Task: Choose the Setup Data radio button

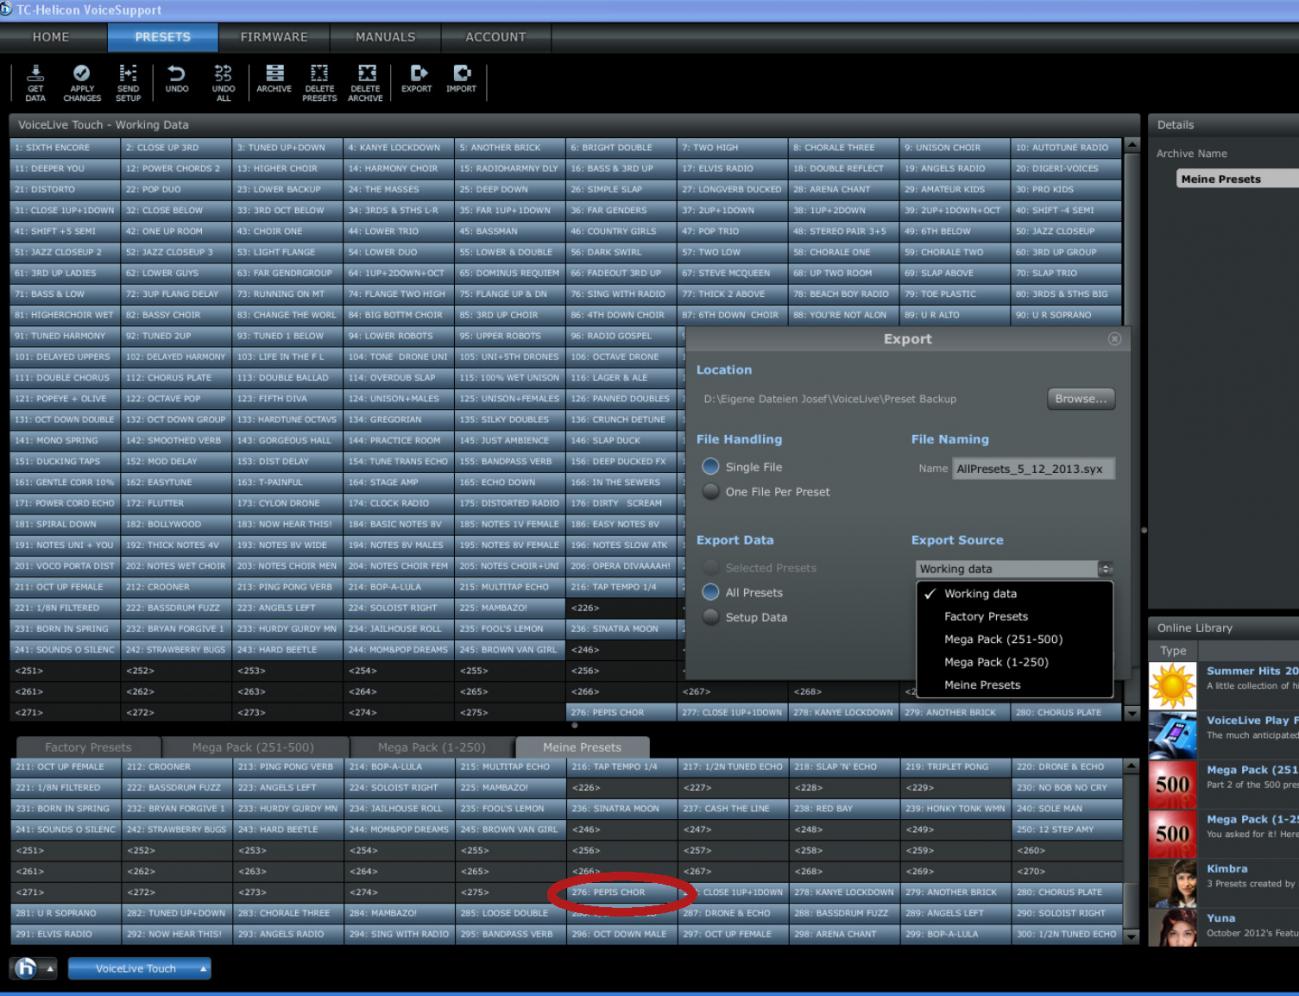Action: click(711, 618)
